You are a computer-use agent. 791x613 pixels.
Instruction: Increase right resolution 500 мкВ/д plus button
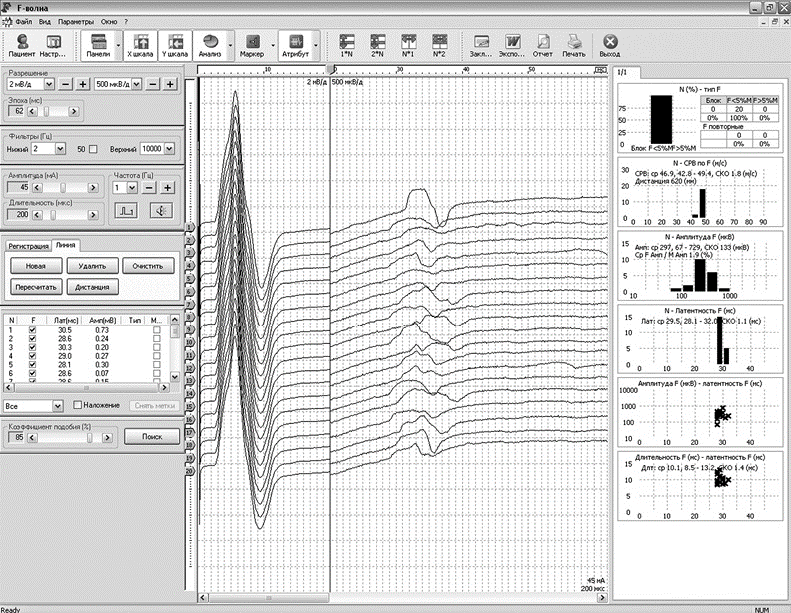coord(170,84)
